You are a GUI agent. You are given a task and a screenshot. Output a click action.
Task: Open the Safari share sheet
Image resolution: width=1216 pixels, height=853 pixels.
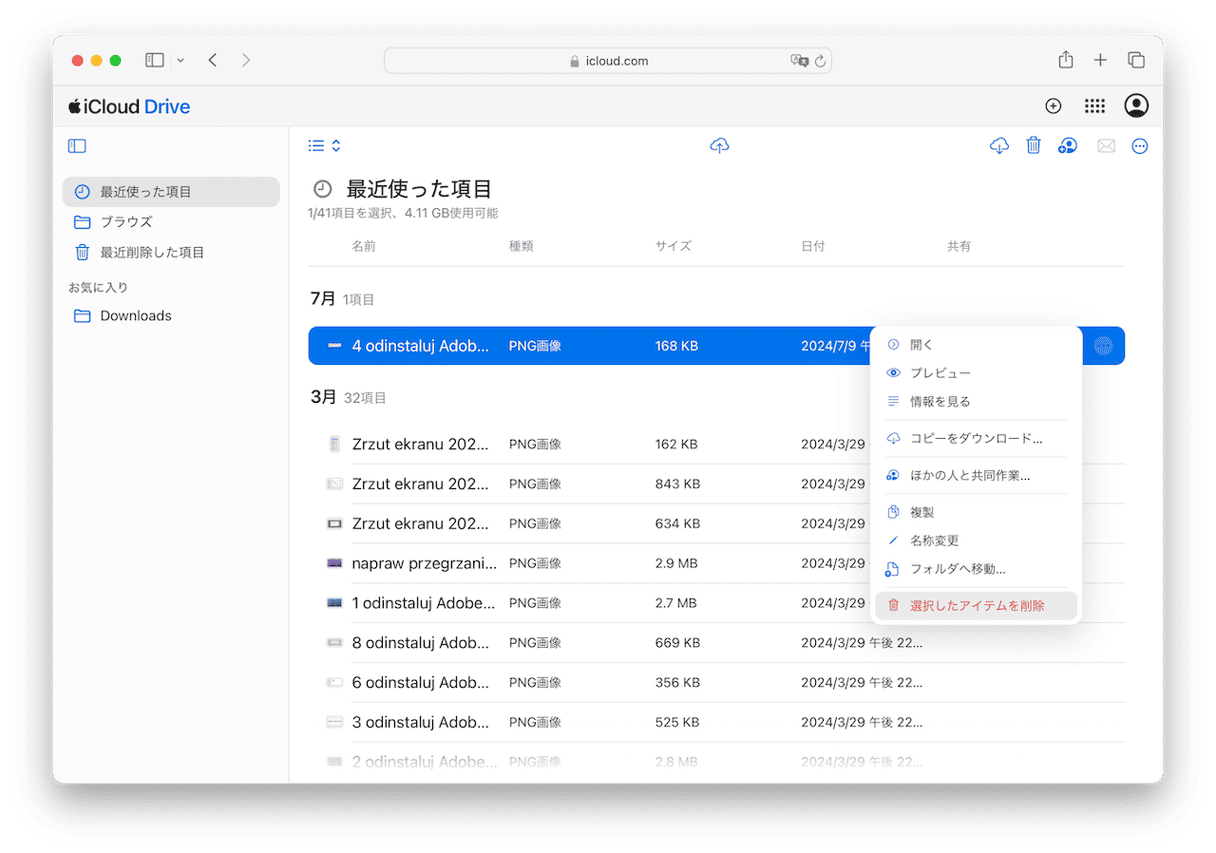coord(1066,60)
